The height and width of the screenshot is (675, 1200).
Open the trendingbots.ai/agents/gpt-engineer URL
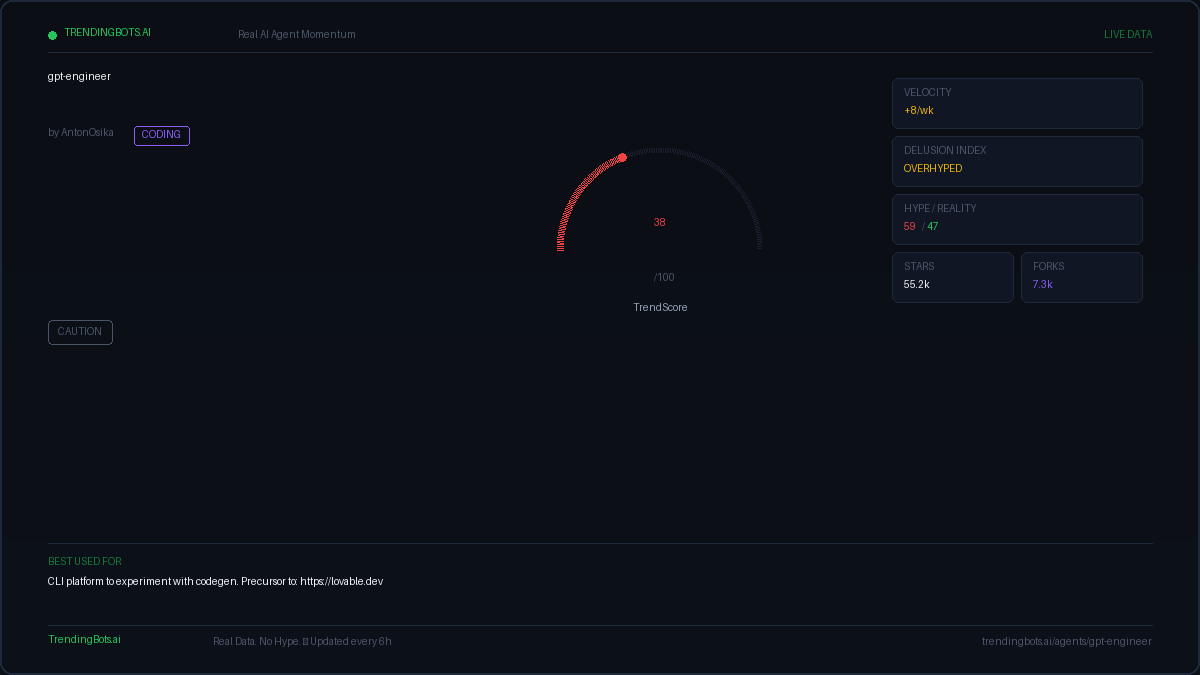[x=1067, y=642]
